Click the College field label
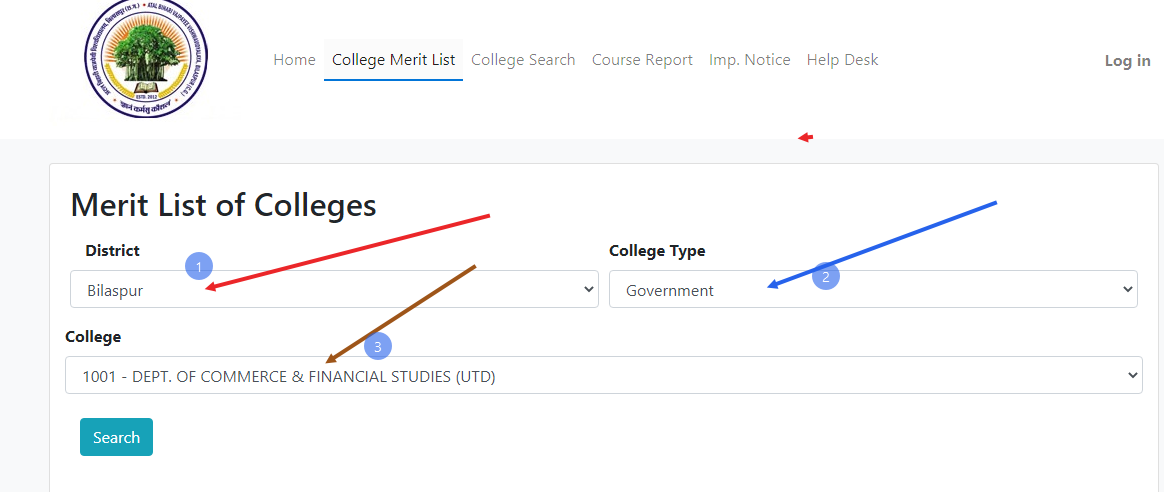The height and width of the screenshot is (492, 1164). [x=93, y=337]
